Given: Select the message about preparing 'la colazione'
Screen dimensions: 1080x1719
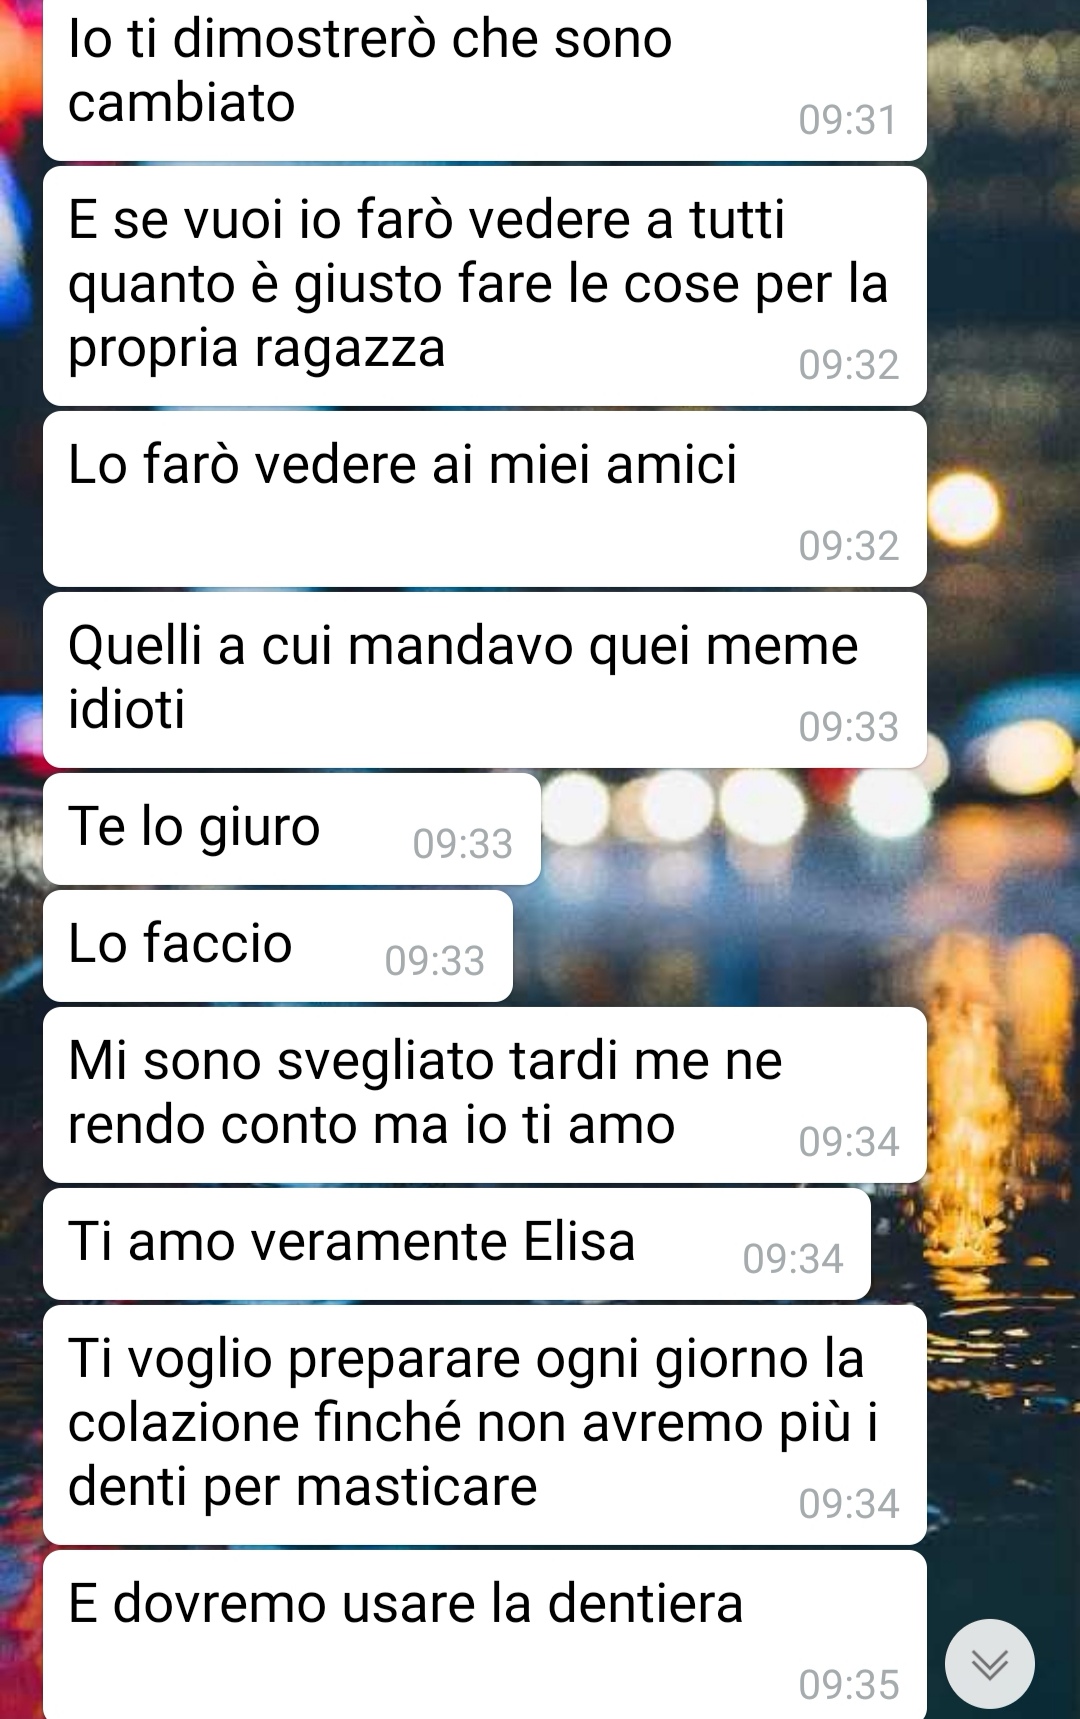Looking at the screenshot, I should click(x=485, y=1425).
